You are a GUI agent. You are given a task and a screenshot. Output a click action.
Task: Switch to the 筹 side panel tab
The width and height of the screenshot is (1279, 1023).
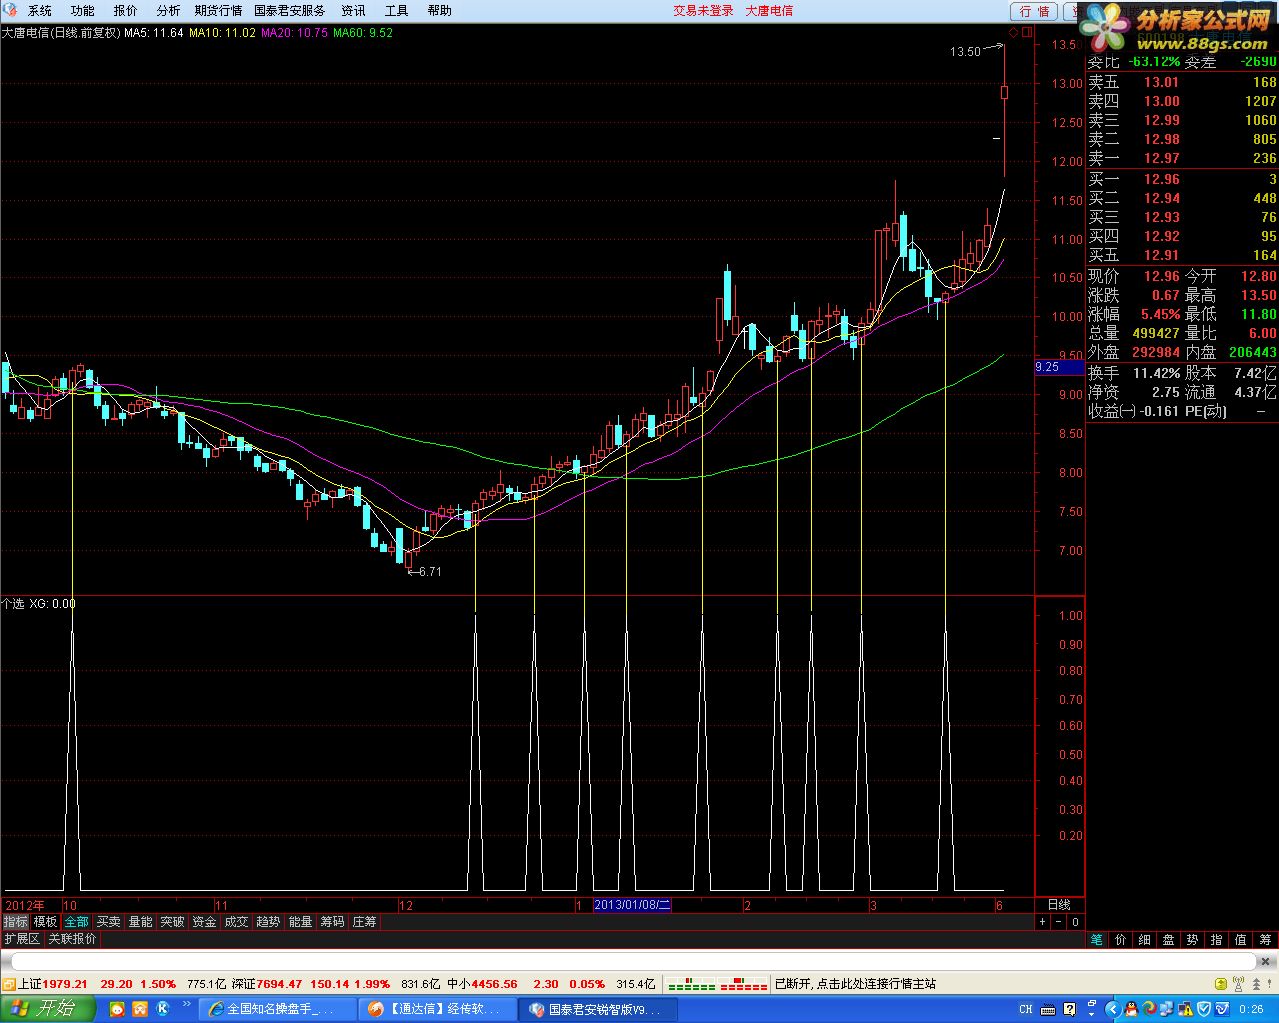[1265, 940]
